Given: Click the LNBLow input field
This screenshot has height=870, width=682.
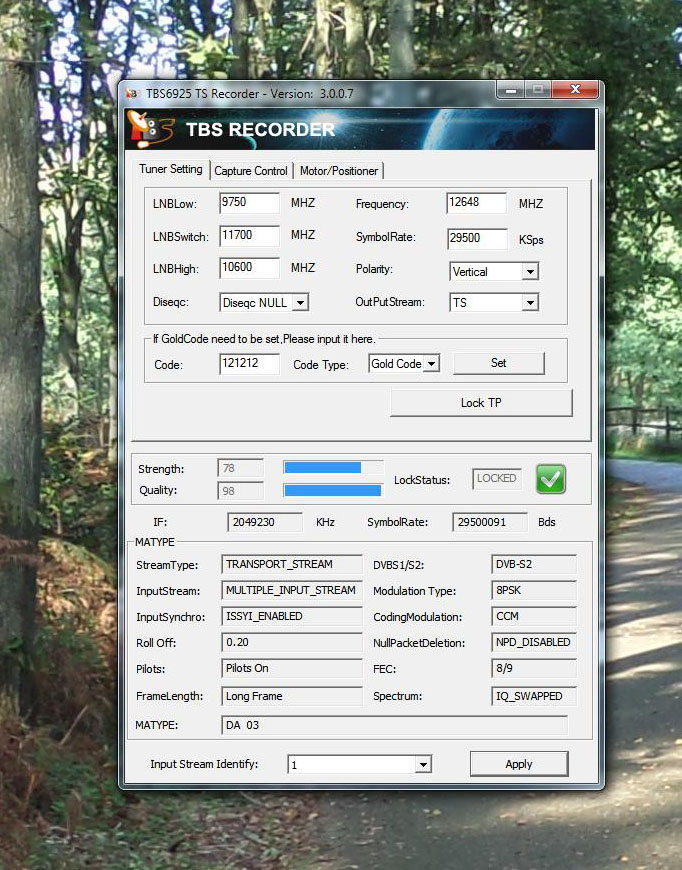Looking at the screenshot, I should pos(249,203).
